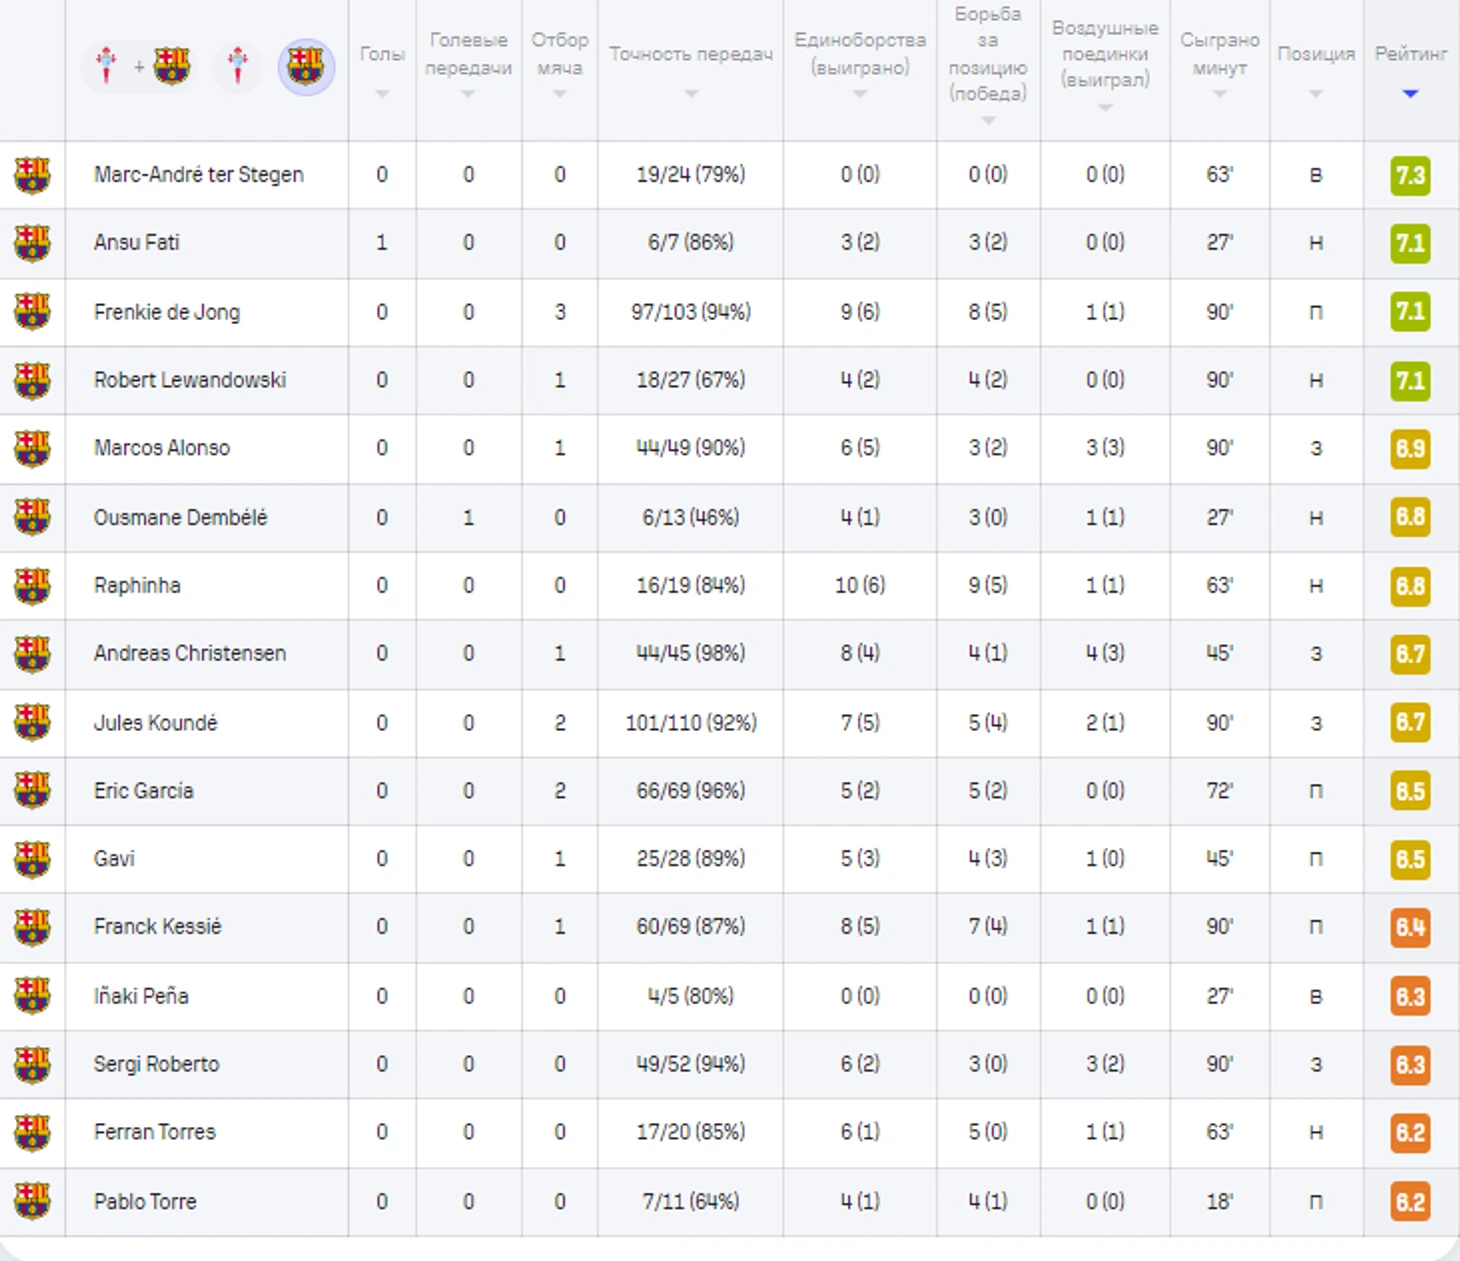
Task: Open Frenkie de Jong's player name link
Action: coord(167,312)
